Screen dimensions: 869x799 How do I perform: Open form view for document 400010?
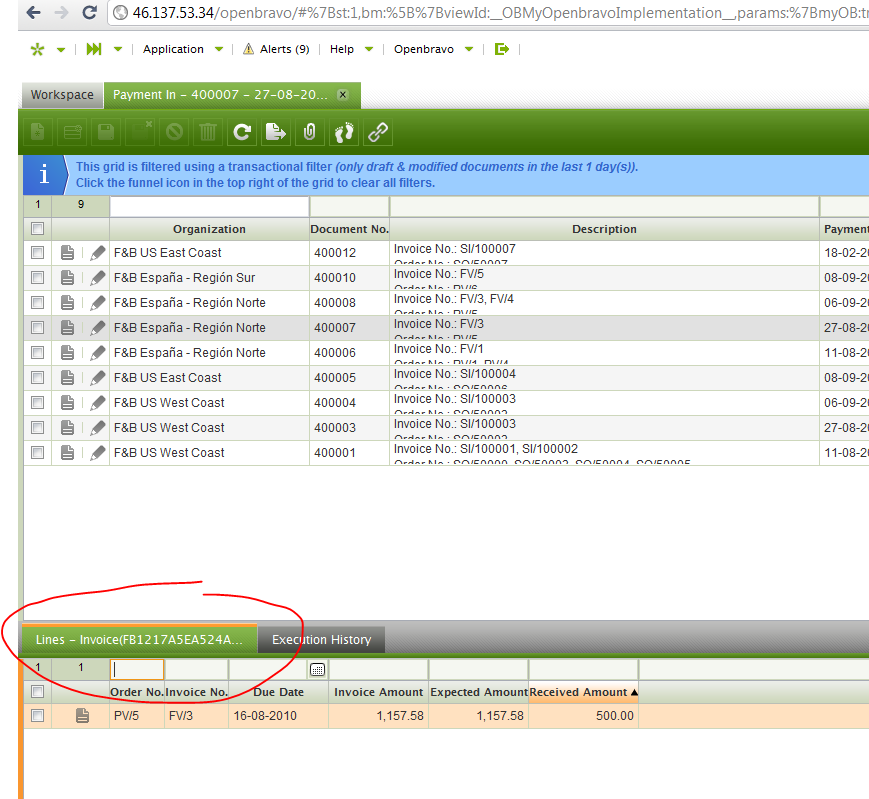[67, 278]
